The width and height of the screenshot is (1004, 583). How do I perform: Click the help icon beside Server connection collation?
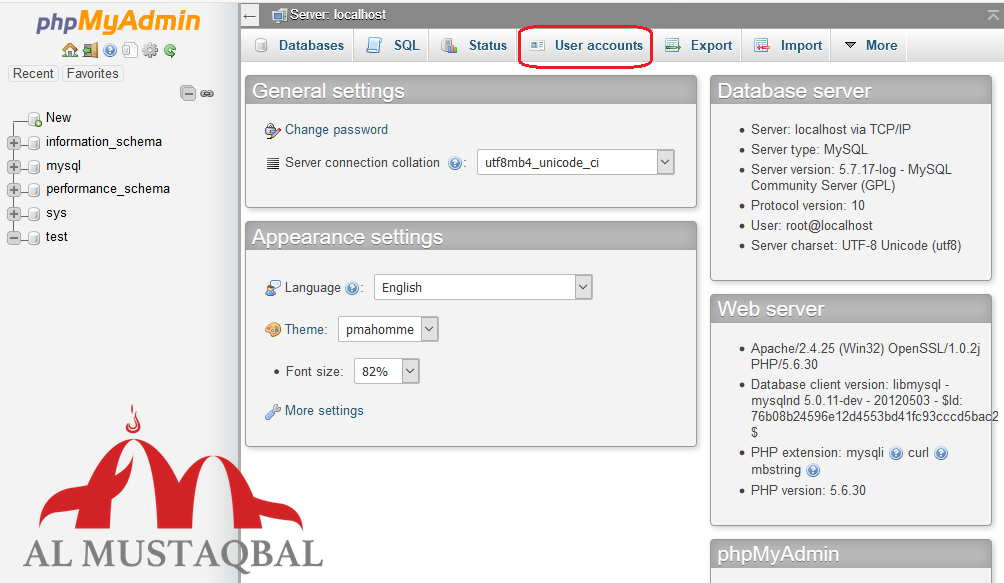point(456,161)
